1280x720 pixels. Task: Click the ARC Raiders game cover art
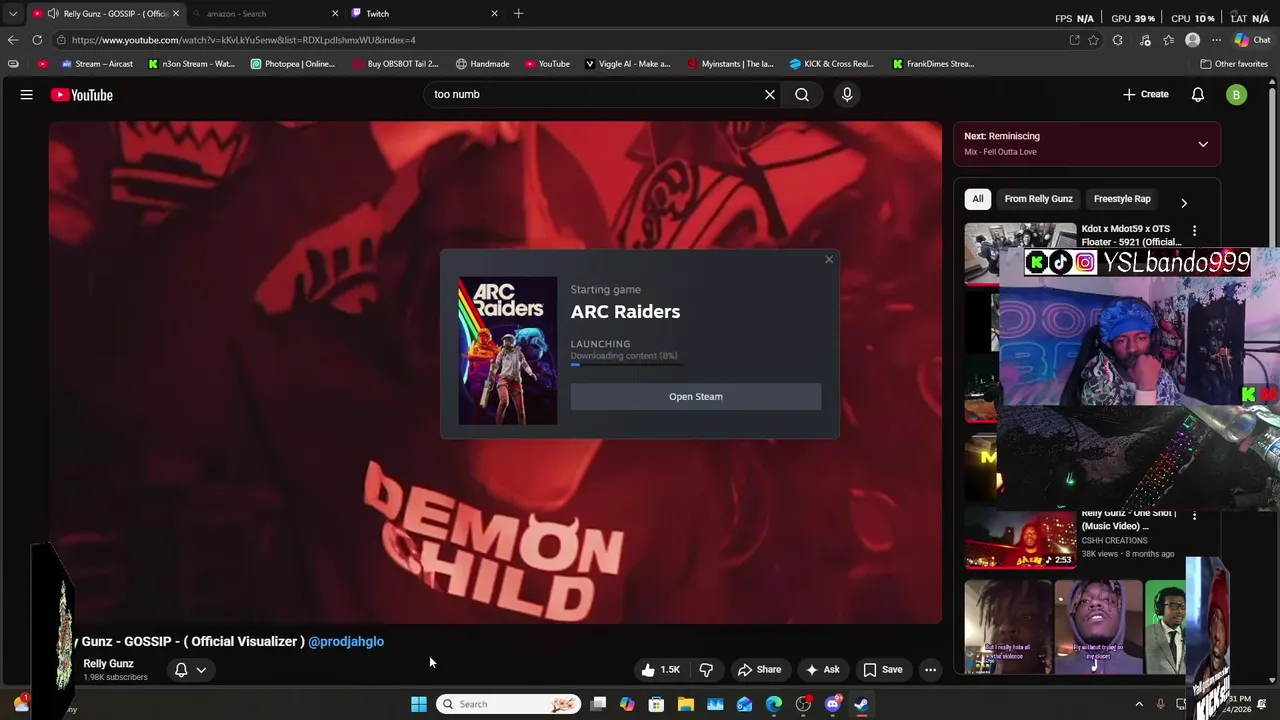508,351
